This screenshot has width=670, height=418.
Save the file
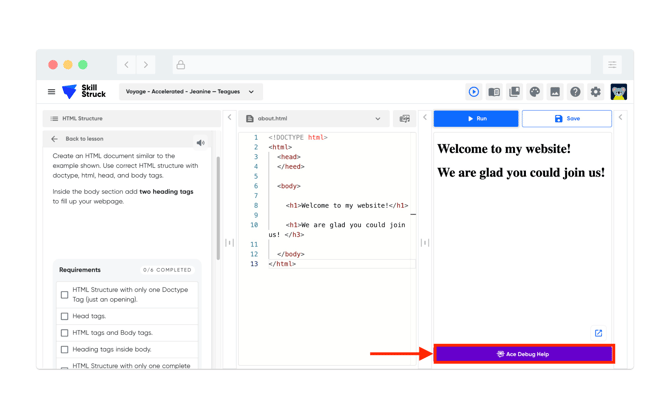click(566, 119)
